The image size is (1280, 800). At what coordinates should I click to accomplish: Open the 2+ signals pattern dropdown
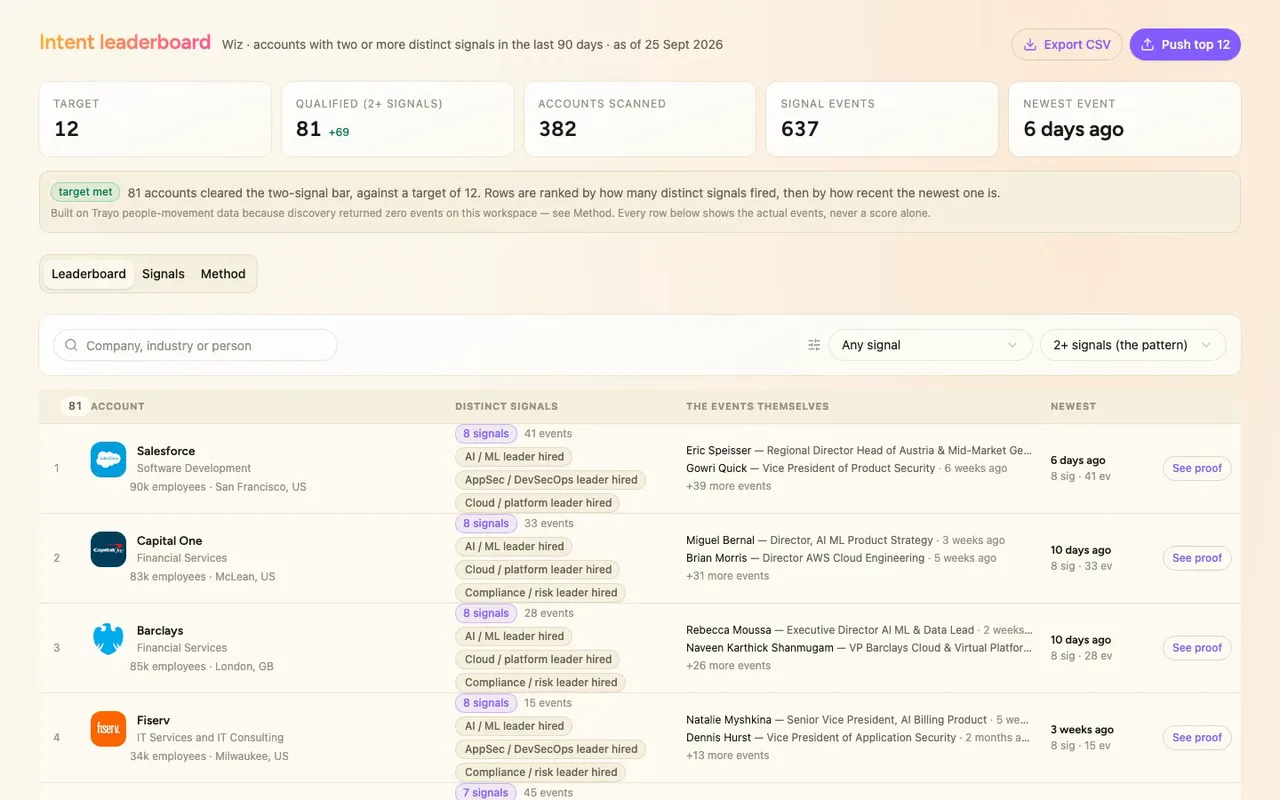coord(1133,345)
